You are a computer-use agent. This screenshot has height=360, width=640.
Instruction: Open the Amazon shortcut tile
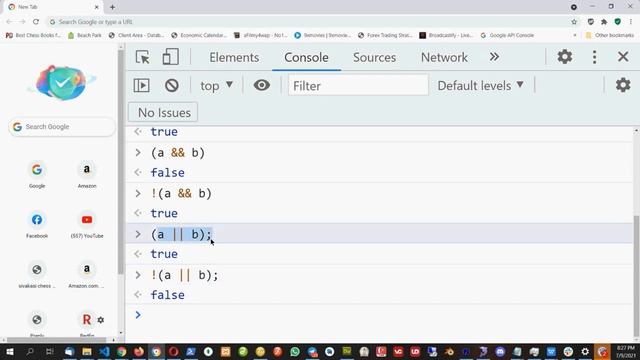click(x=87, y=175)
